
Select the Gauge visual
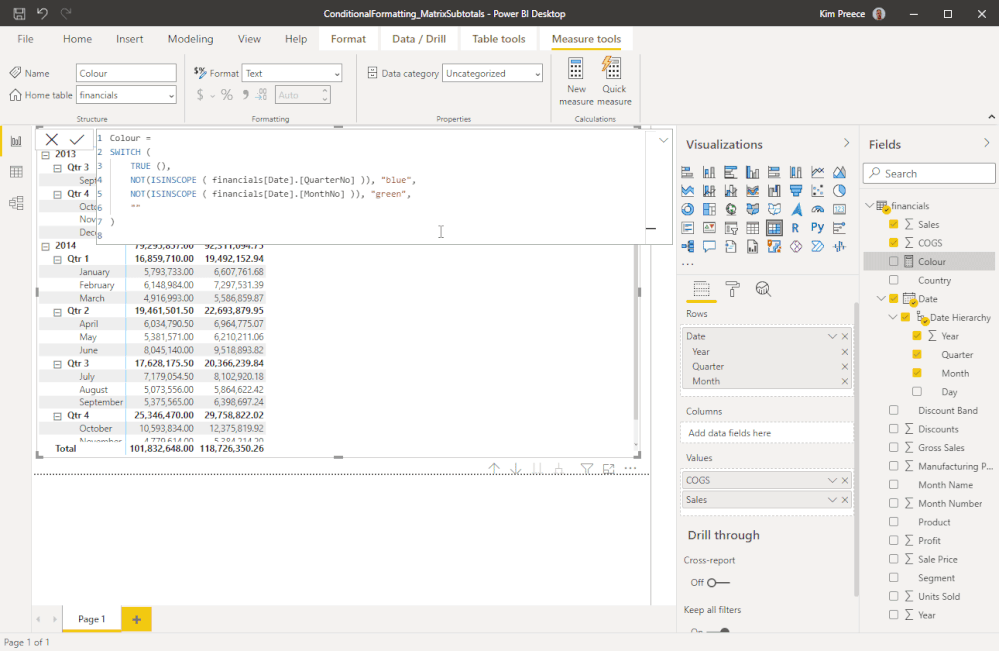[817, 209]
